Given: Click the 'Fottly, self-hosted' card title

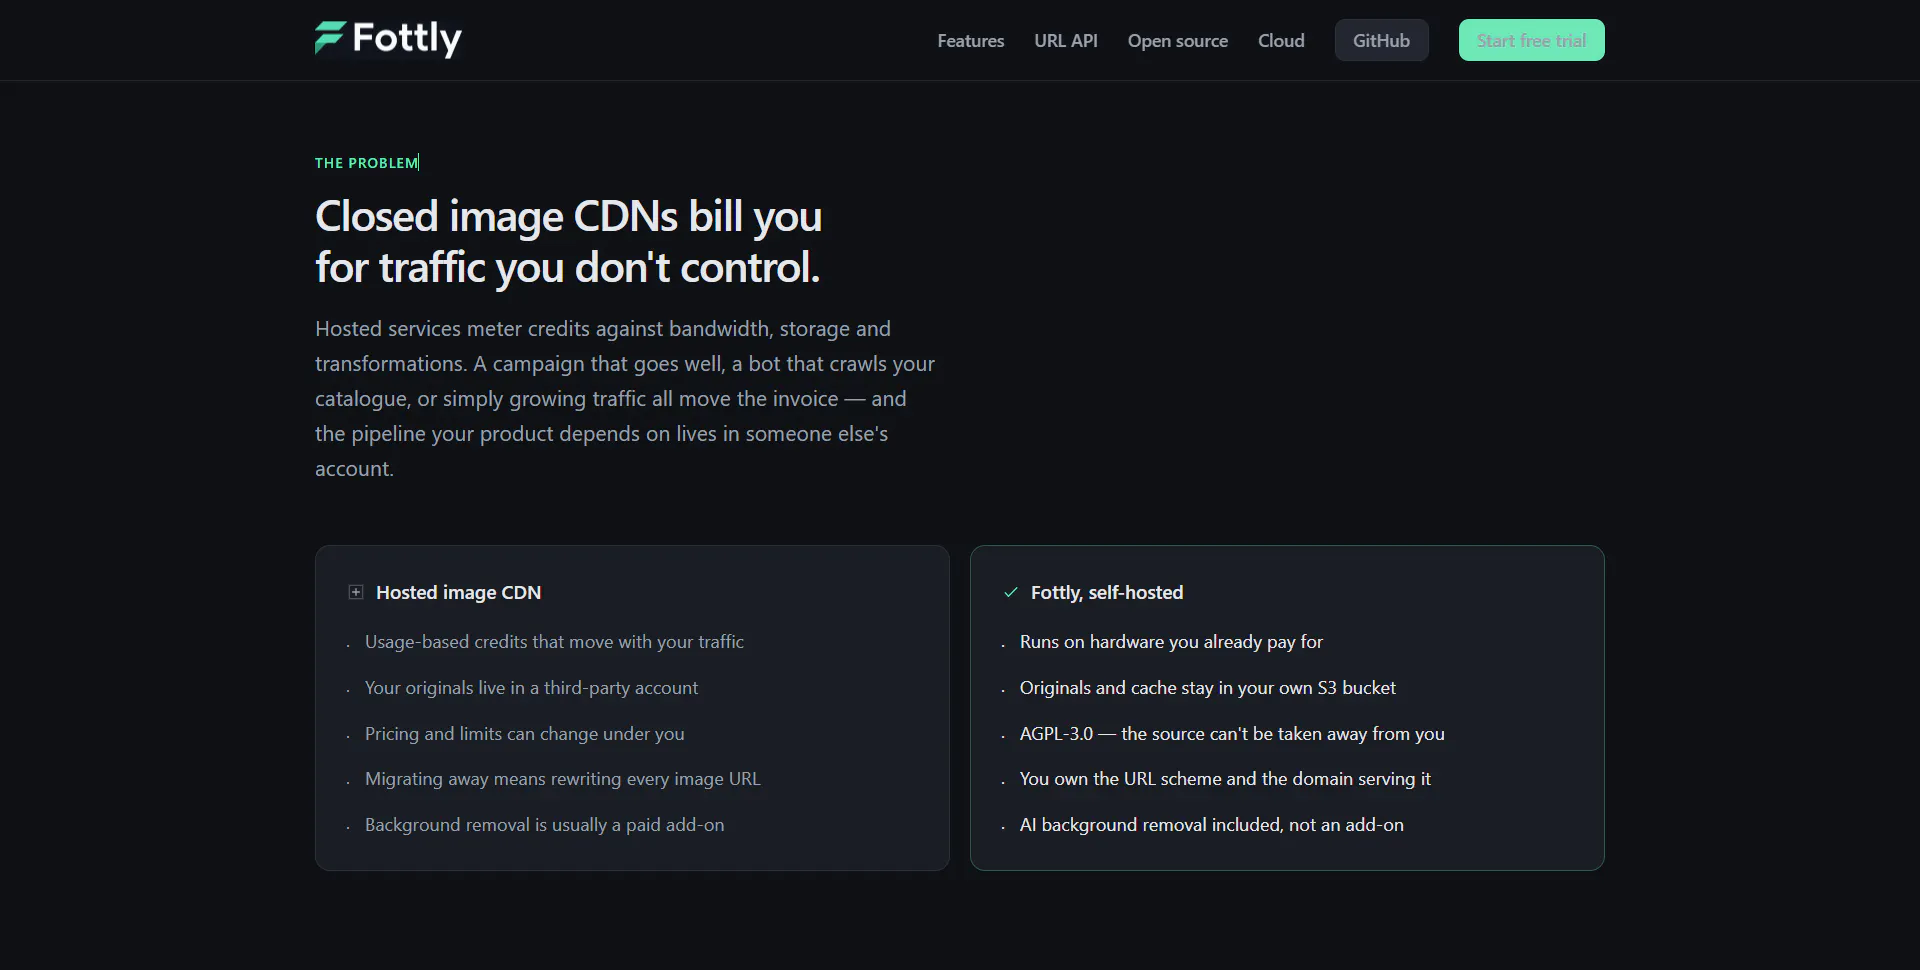Looking at the screenshot, I should coord(1107,593).
